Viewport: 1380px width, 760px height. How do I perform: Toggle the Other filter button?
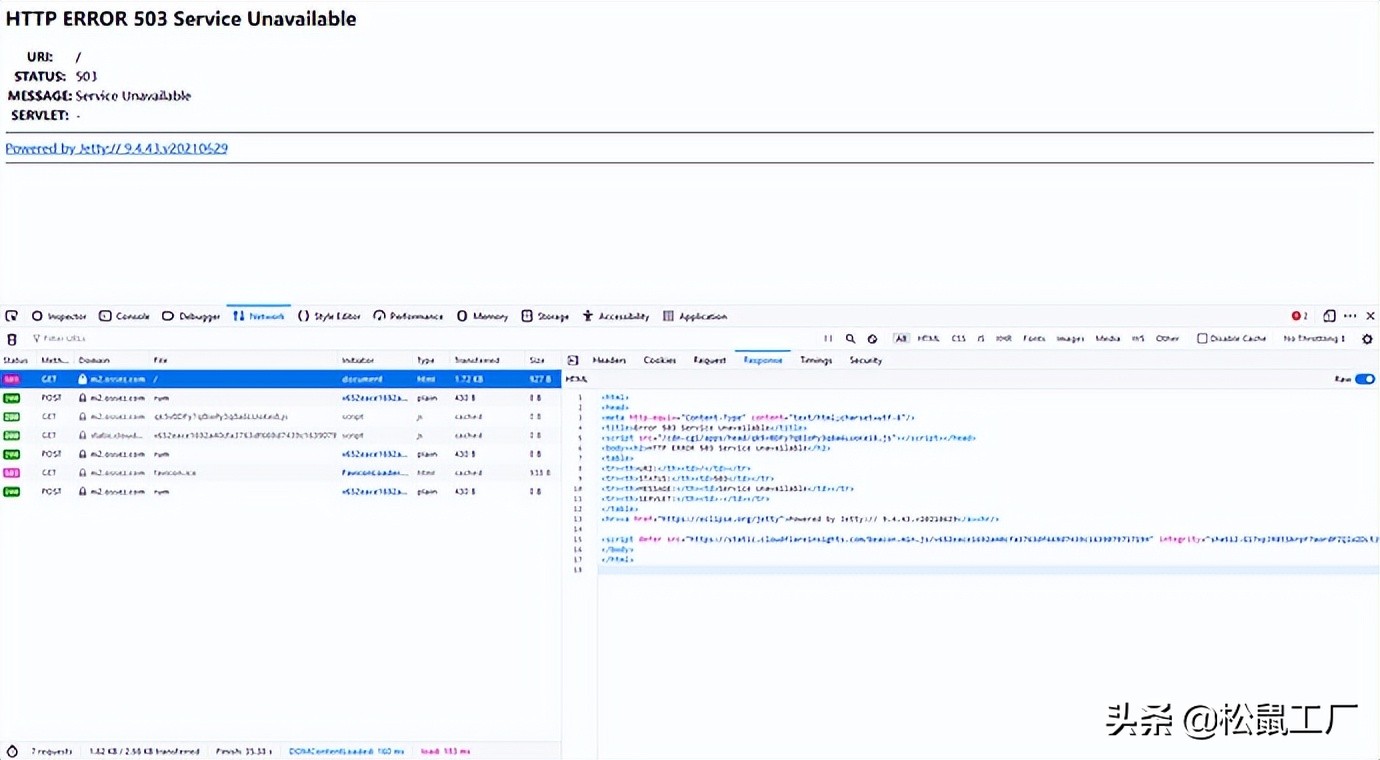[1167, 339]
